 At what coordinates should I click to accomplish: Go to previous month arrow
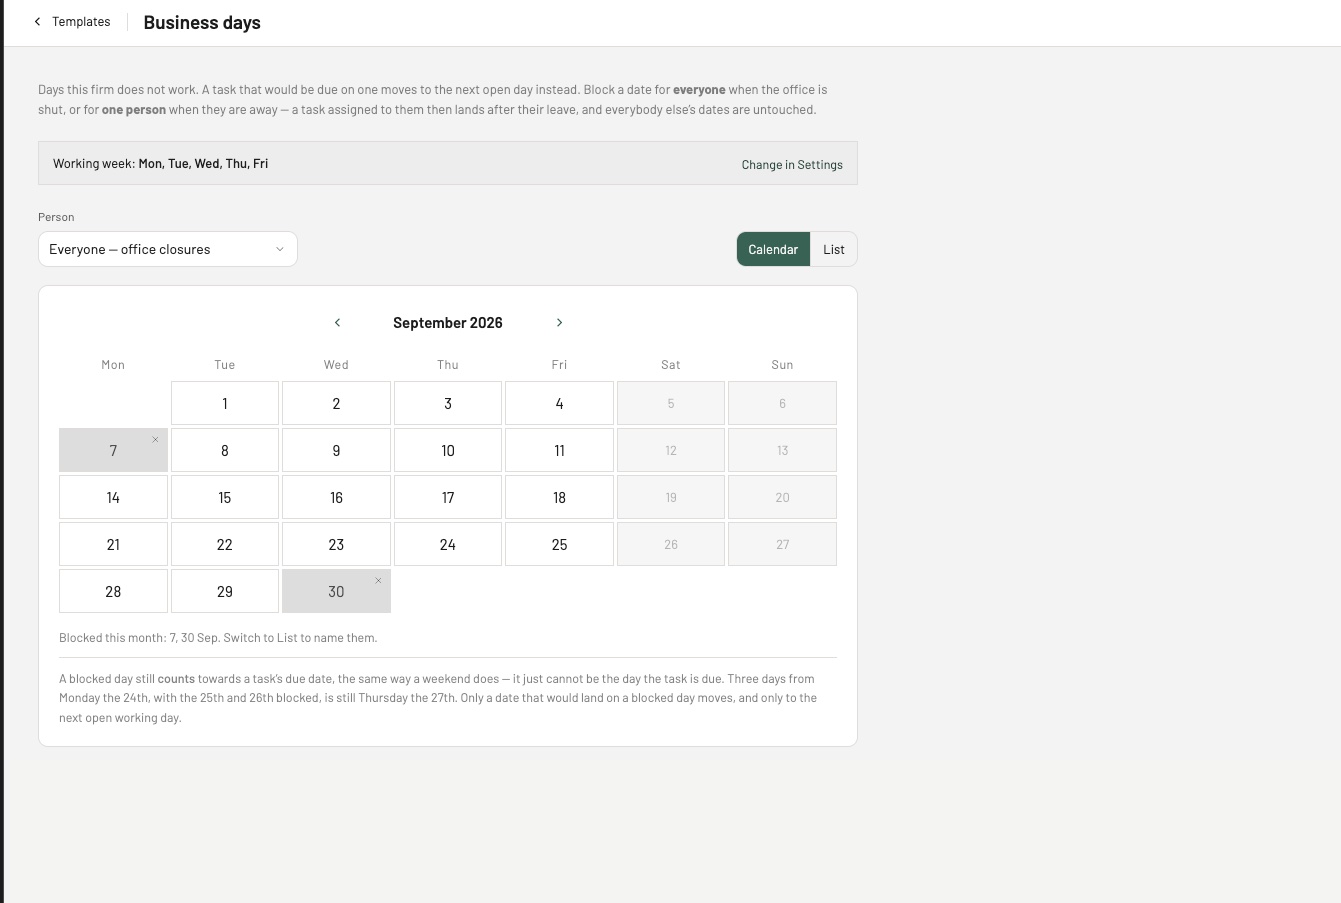click(x=337, y=322)
